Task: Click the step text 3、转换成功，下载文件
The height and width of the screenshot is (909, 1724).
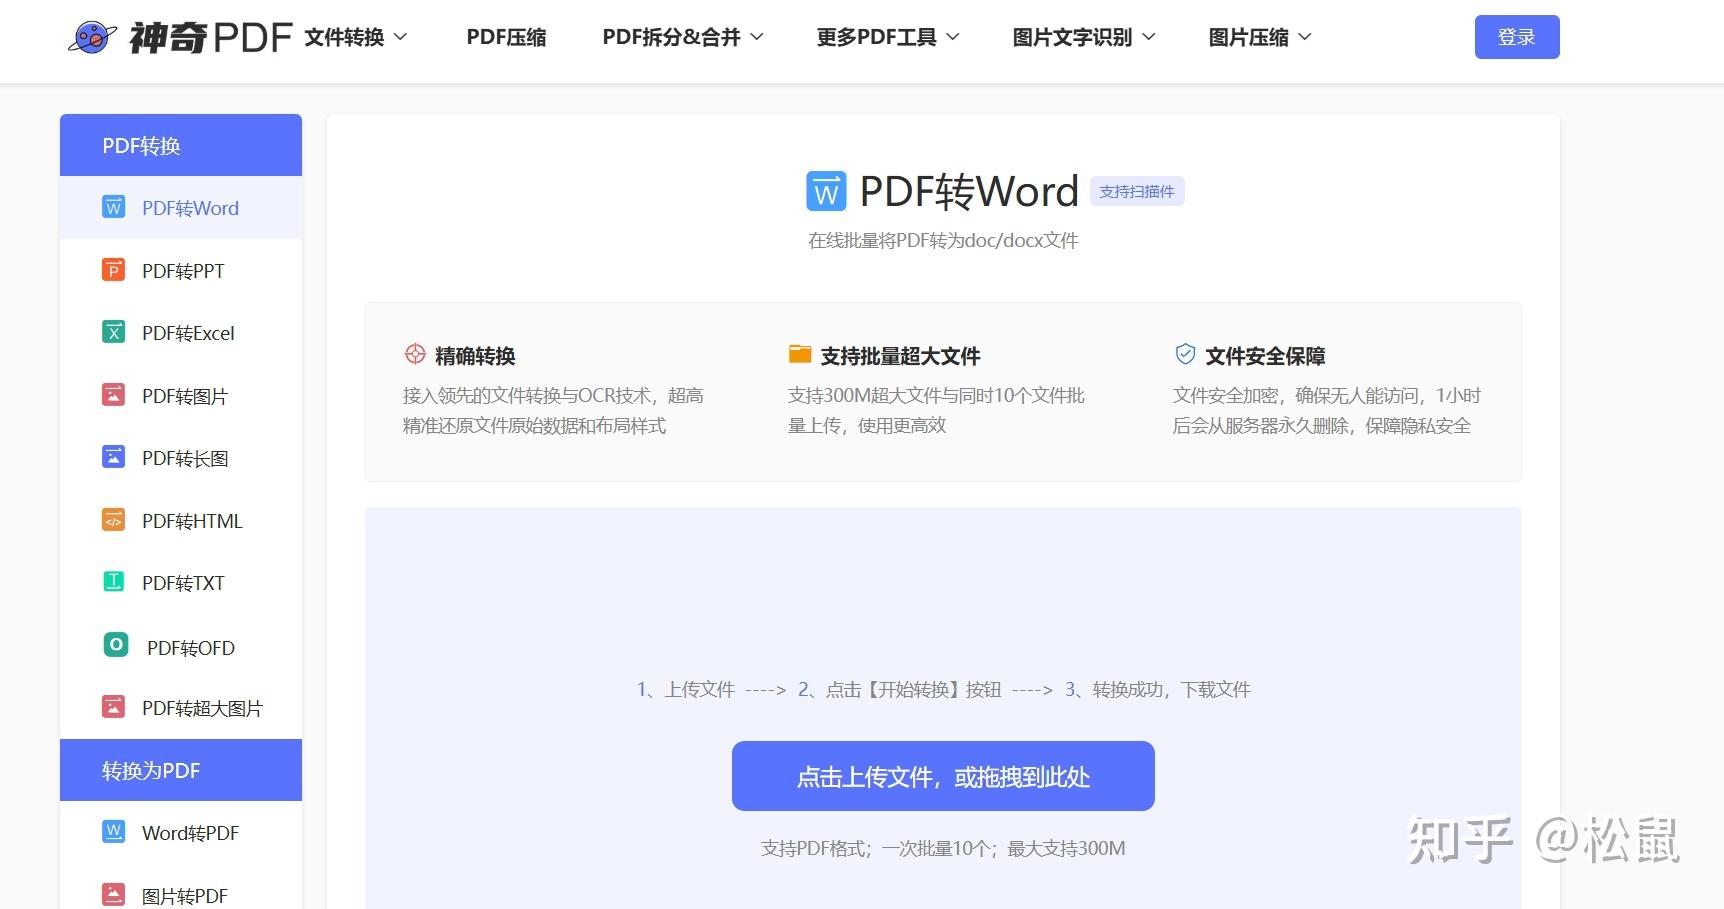Action: coord(1158,689)
